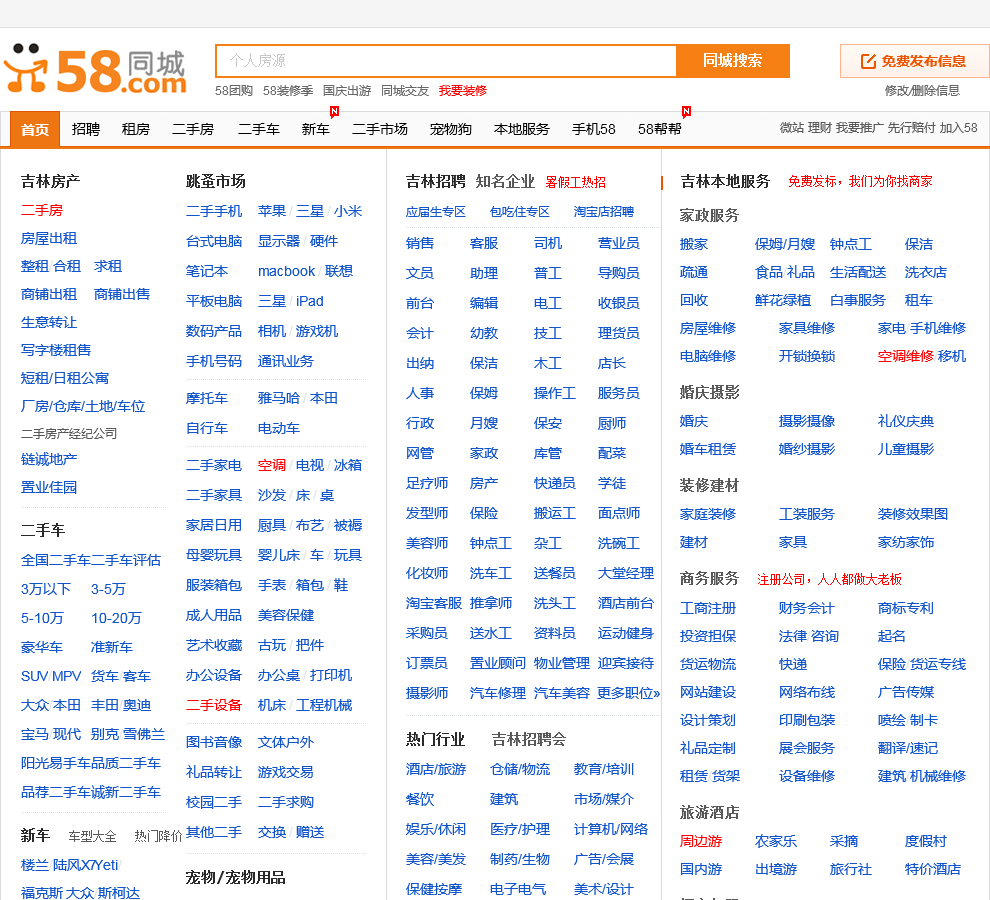Image resolution: width=990 pixels, height=900 pixels.
Task: Open red 二手设备 link
Action: tap(213, 705)
